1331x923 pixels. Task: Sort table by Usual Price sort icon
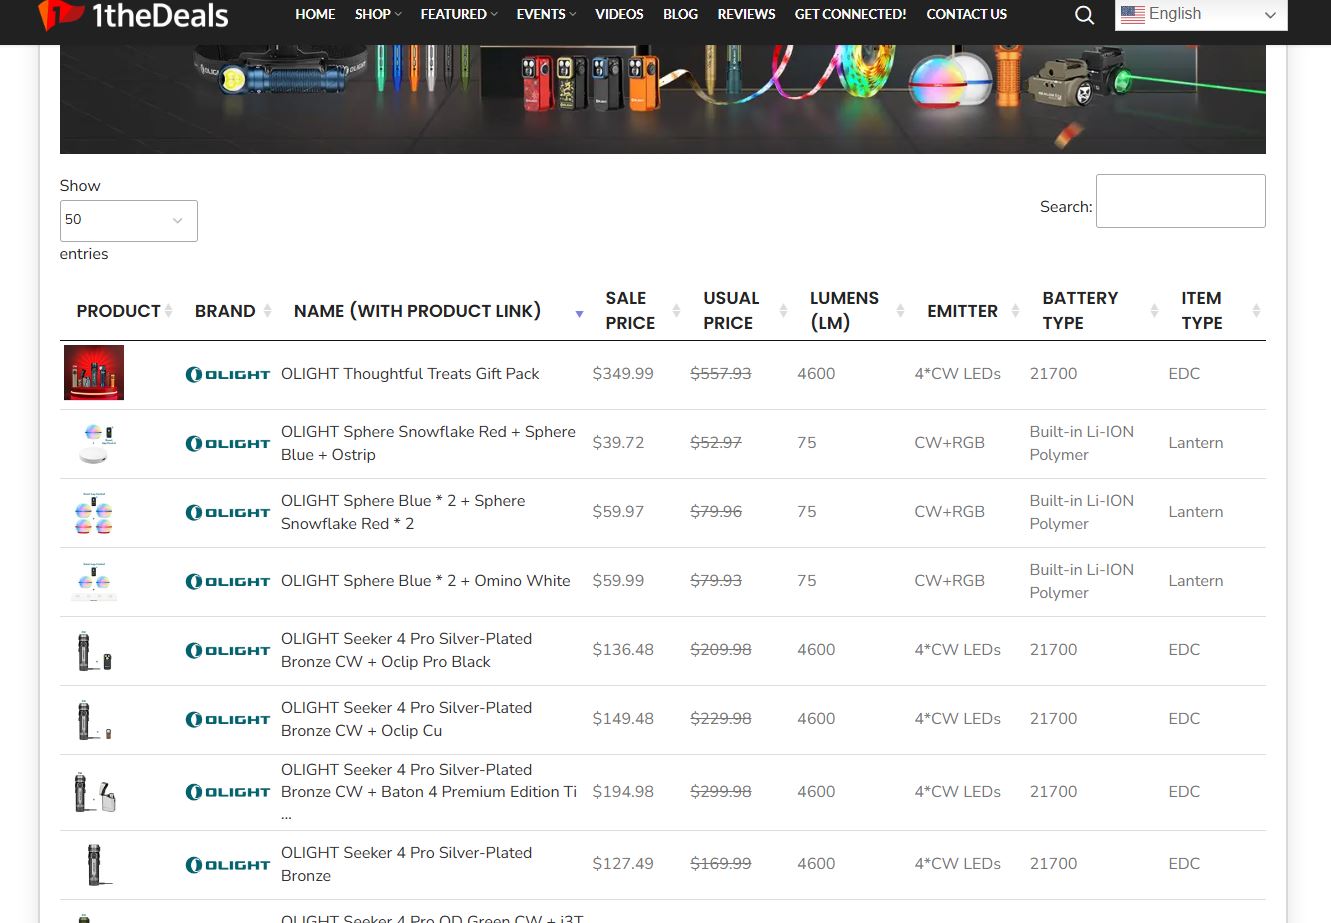click(783, 311)
